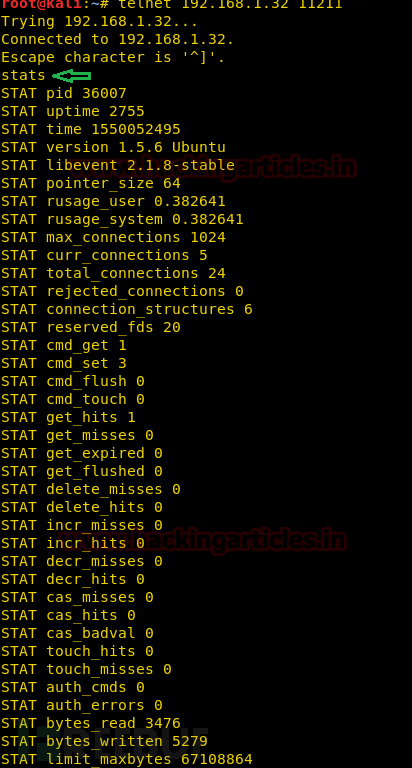This screenshot has width=412, height=768.
Task: Click the total_connections 24 line
Action: point(113,273)
